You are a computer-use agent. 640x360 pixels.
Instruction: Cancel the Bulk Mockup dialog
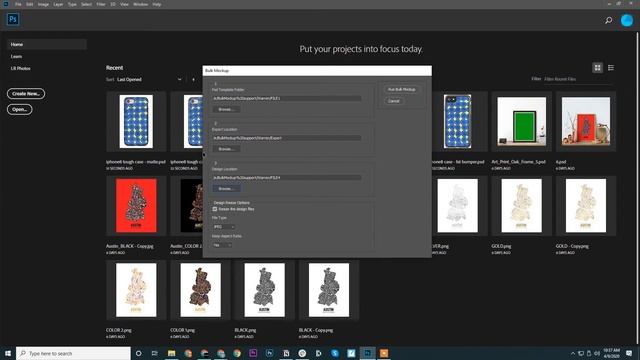pyautogui.click(x=394, y=101)
